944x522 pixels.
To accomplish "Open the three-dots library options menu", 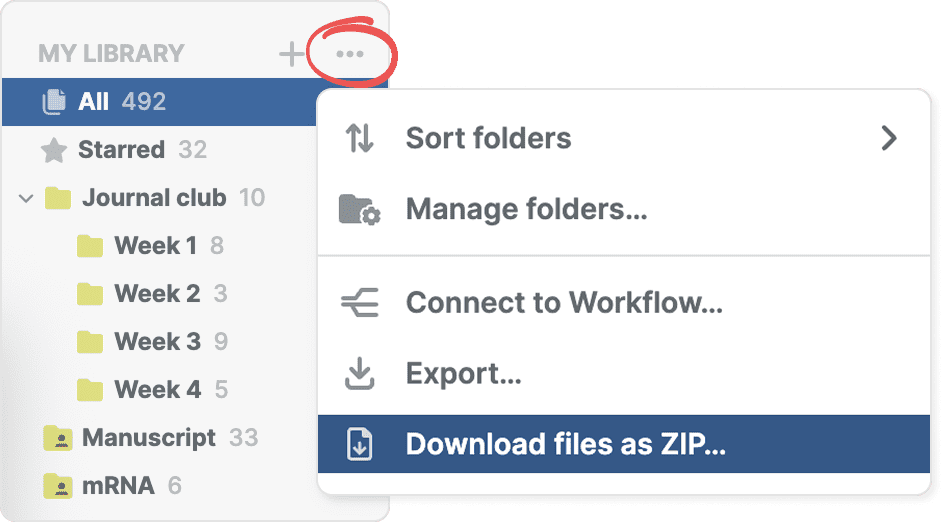I will point(350,54).
